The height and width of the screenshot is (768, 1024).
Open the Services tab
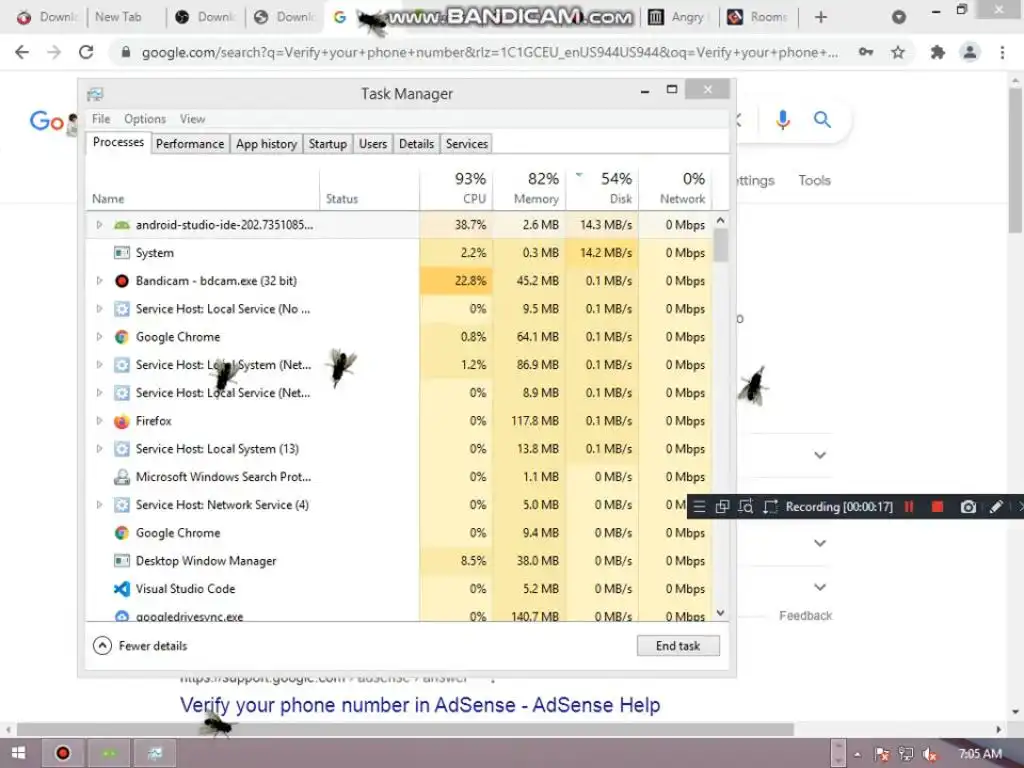(x=467, y=144)
